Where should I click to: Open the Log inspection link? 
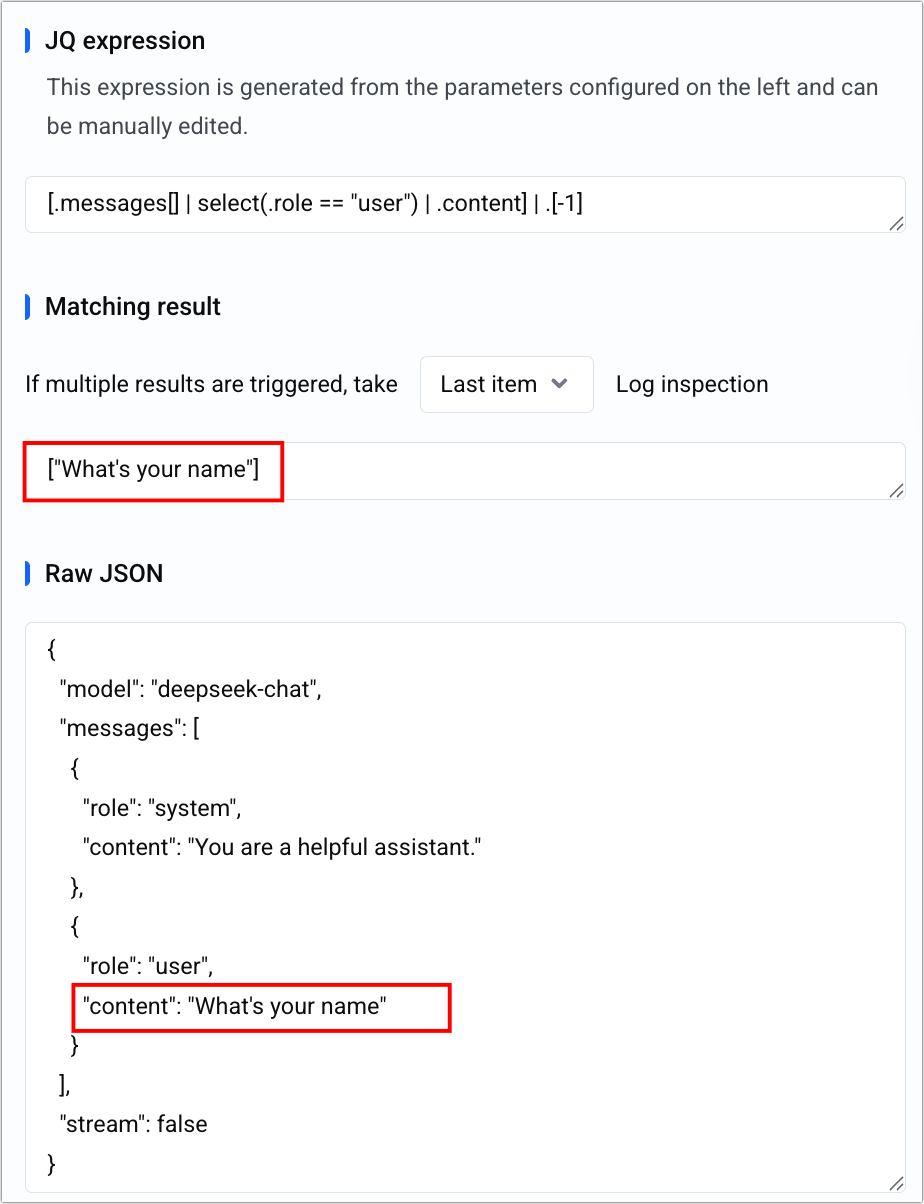692,384
